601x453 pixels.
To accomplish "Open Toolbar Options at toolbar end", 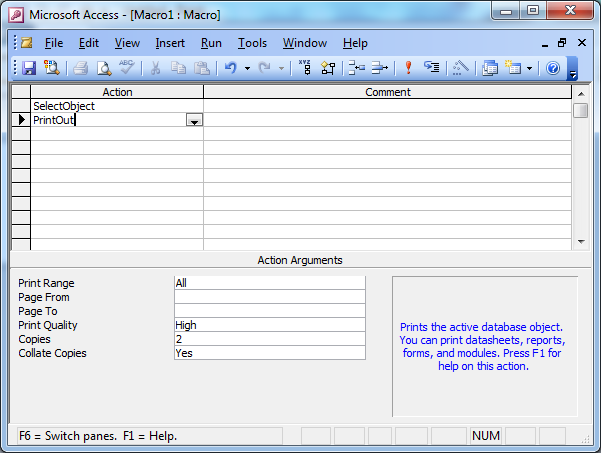I will 572,69.
